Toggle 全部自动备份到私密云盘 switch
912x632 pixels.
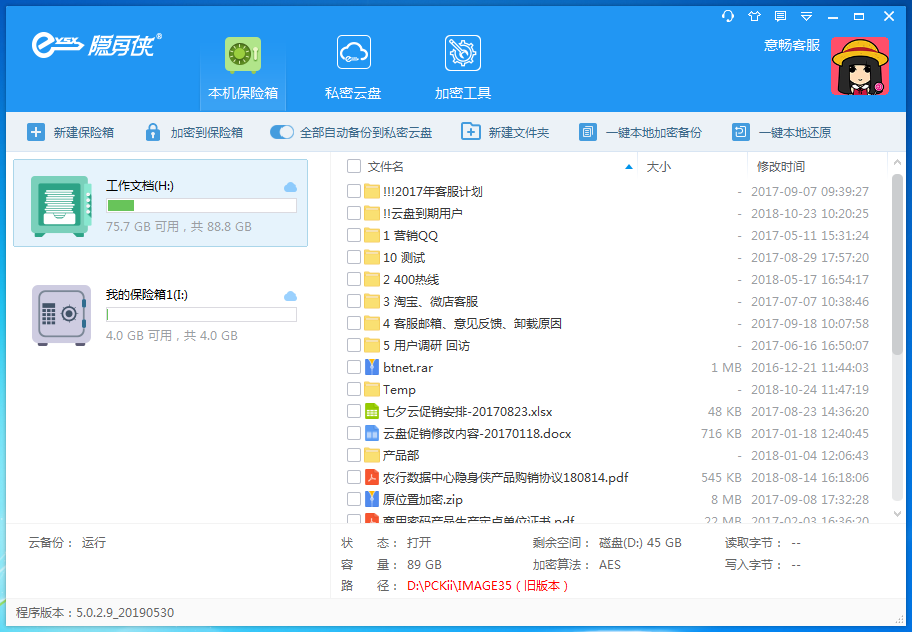point(281,131)
